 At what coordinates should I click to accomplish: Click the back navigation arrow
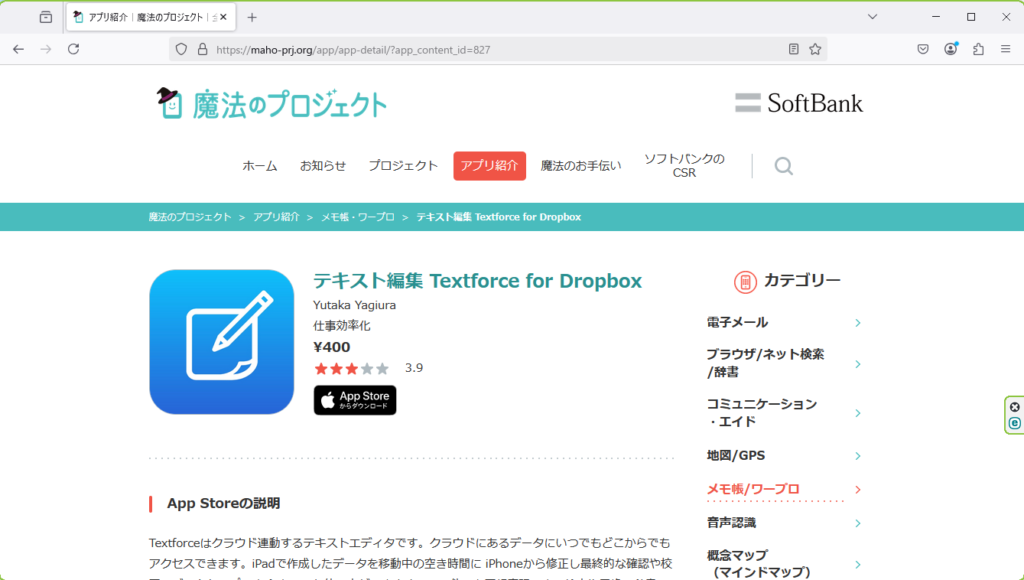point(18,49)
